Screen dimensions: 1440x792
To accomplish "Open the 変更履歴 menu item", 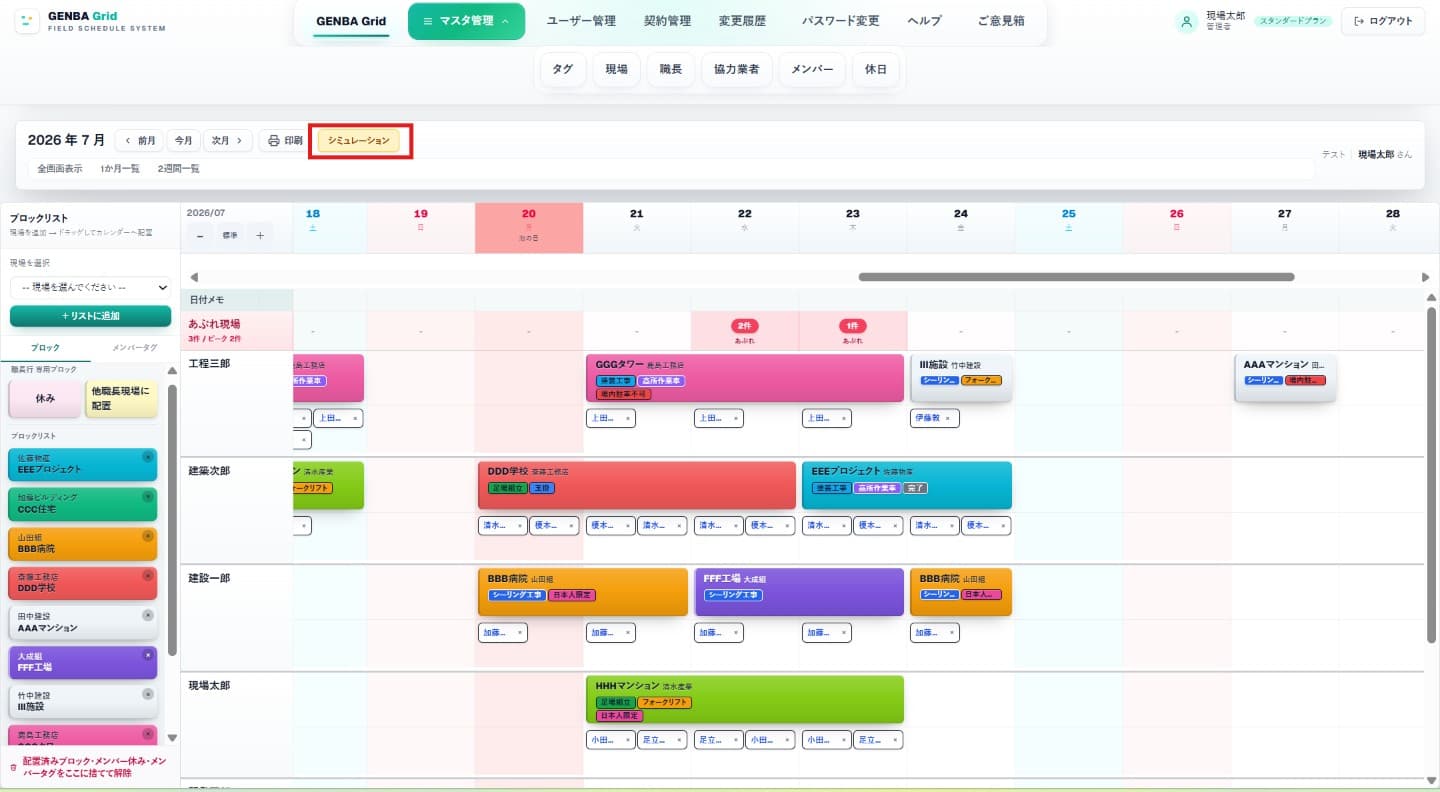I will pos(742,21).
